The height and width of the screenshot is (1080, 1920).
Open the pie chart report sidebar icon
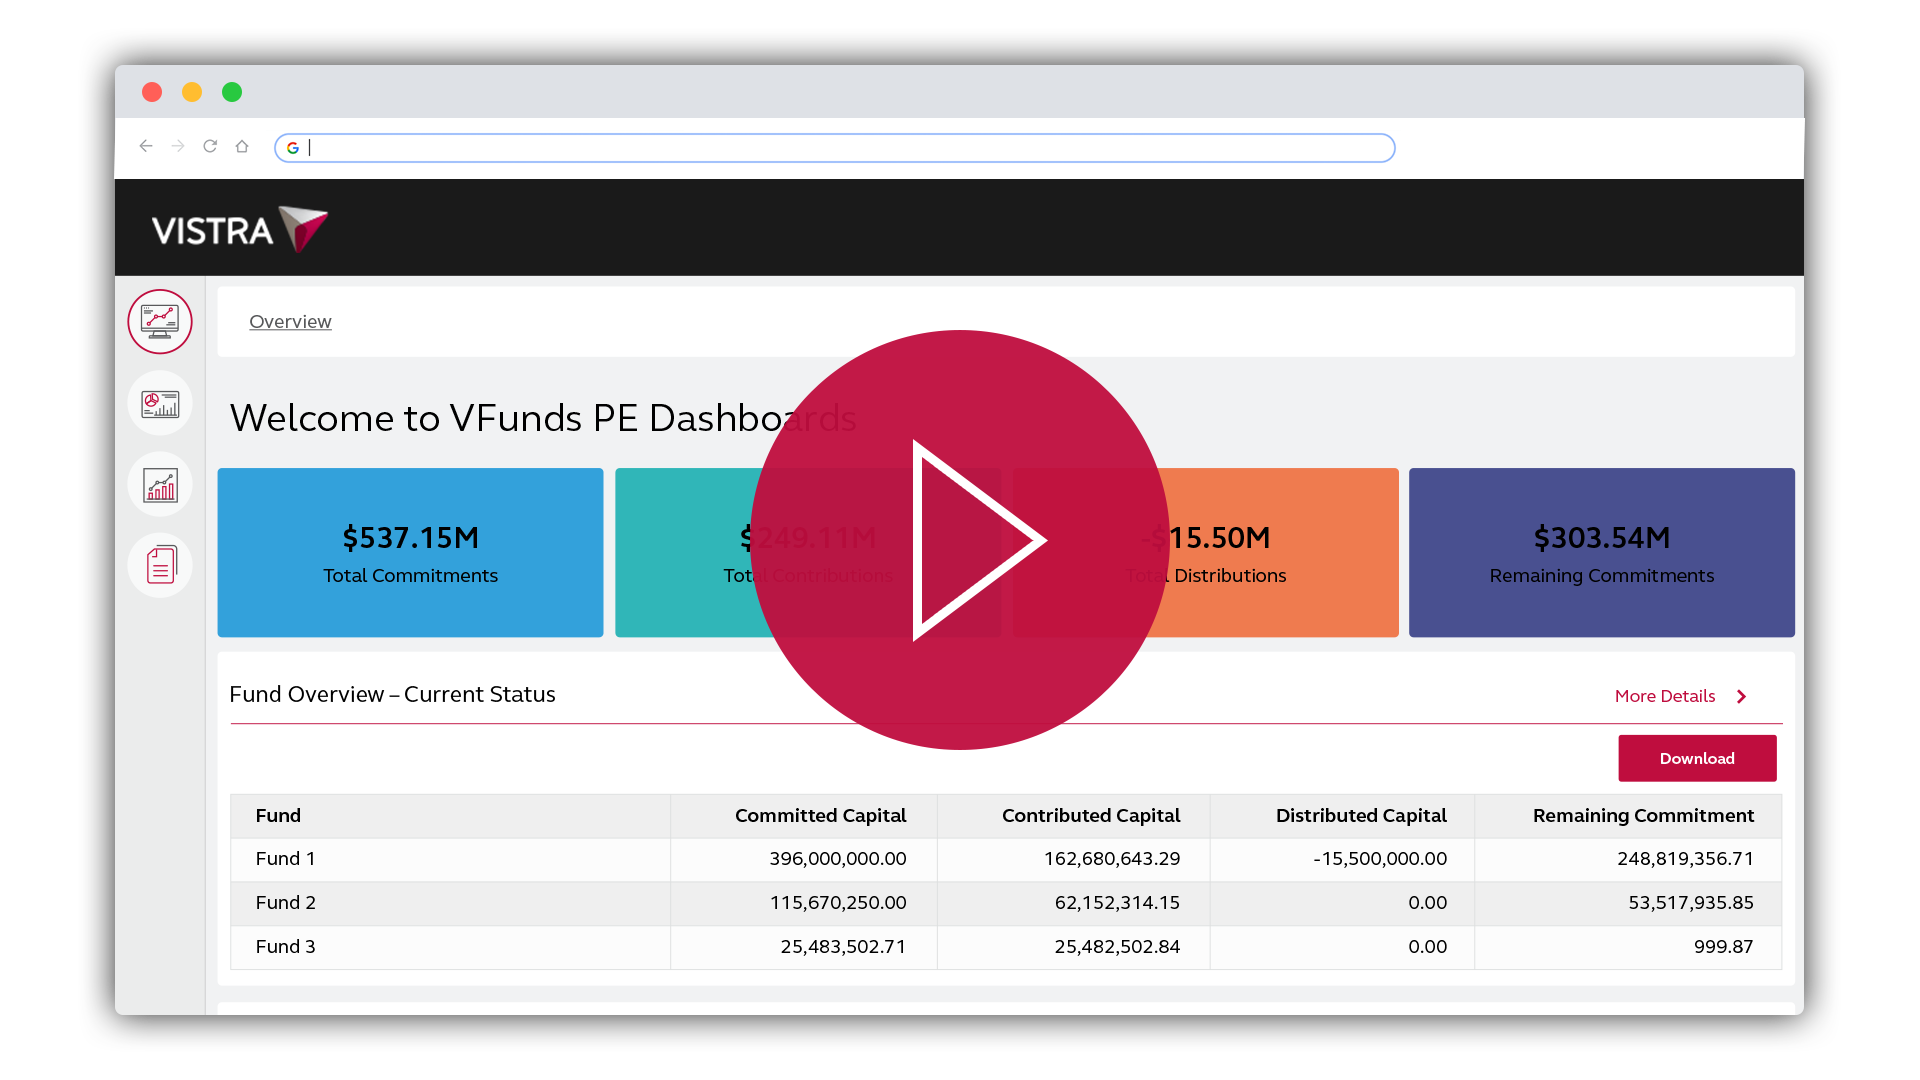160,404
